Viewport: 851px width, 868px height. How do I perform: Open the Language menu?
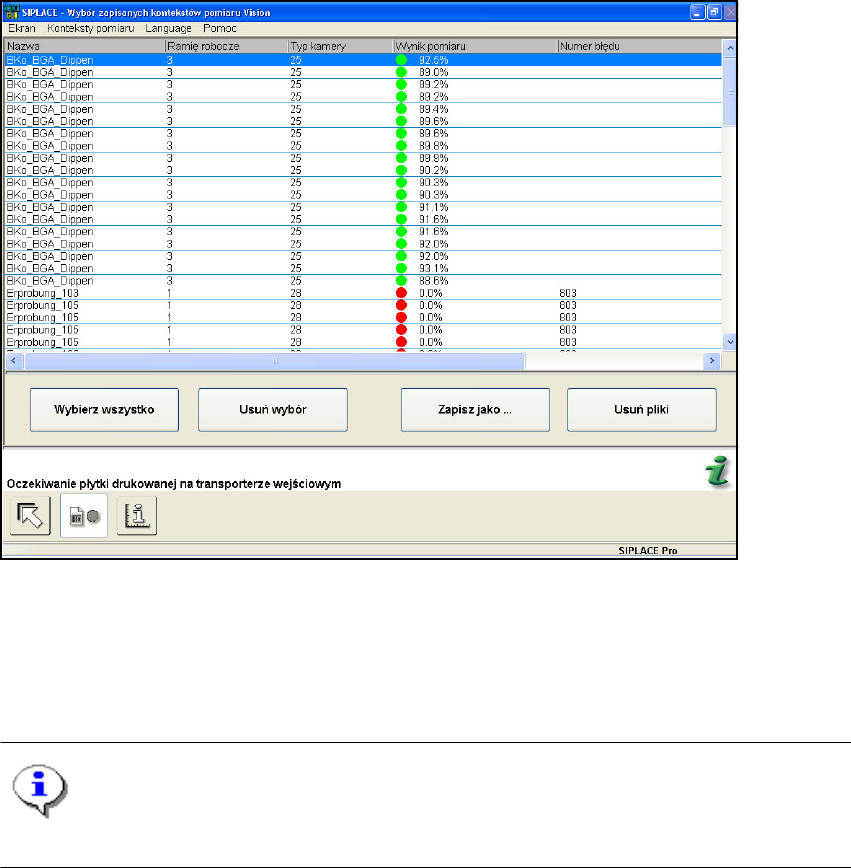(168, 28)
